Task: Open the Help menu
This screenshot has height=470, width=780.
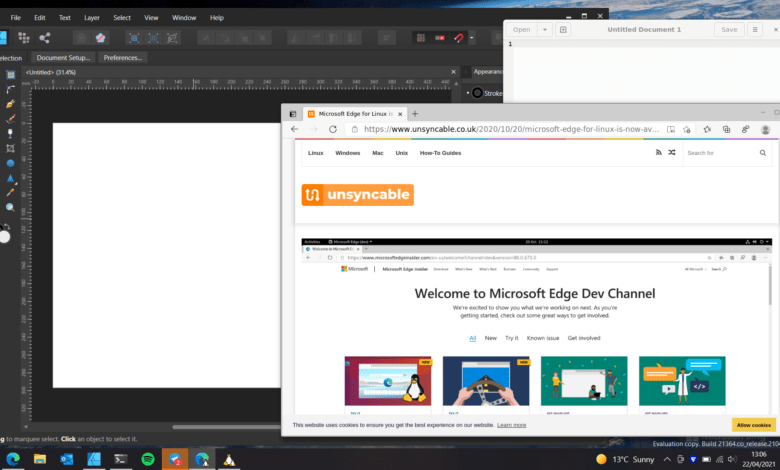Action: point(217,17)
